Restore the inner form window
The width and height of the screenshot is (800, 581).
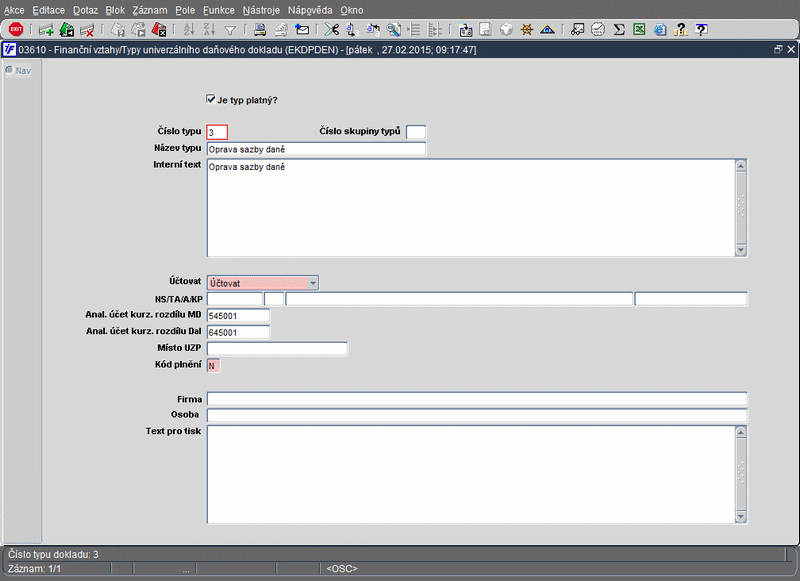[778, 49]
